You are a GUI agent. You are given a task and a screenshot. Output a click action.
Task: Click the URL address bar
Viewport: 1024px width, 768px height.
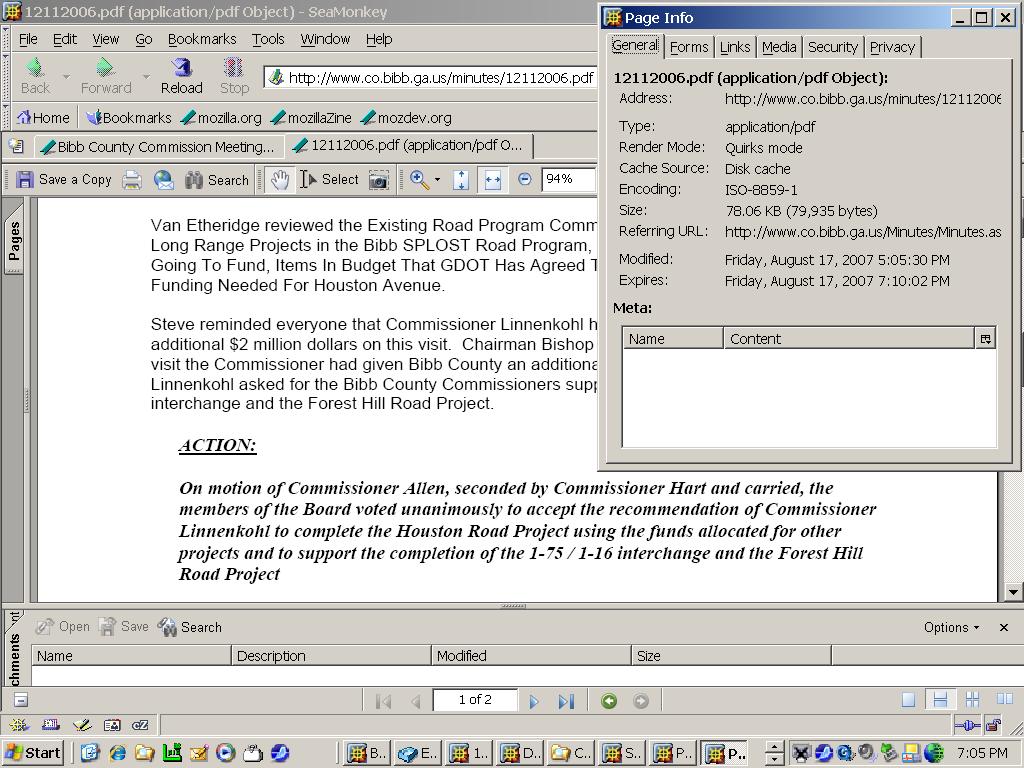(431, 78)
